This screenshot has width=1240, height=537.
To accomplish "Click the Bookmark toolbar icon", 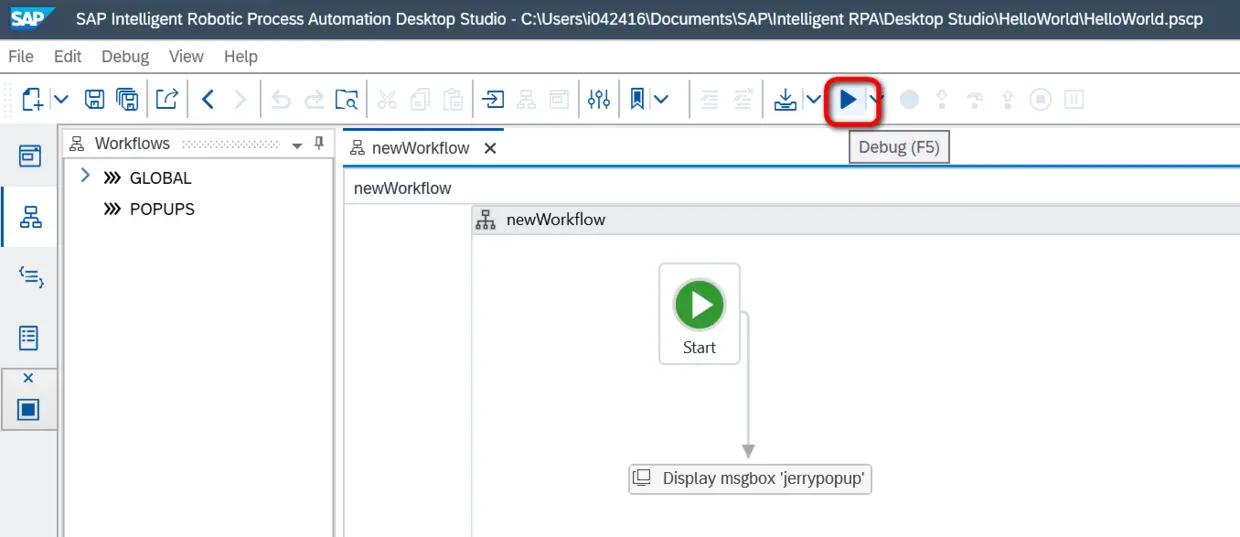I will 637,99.
